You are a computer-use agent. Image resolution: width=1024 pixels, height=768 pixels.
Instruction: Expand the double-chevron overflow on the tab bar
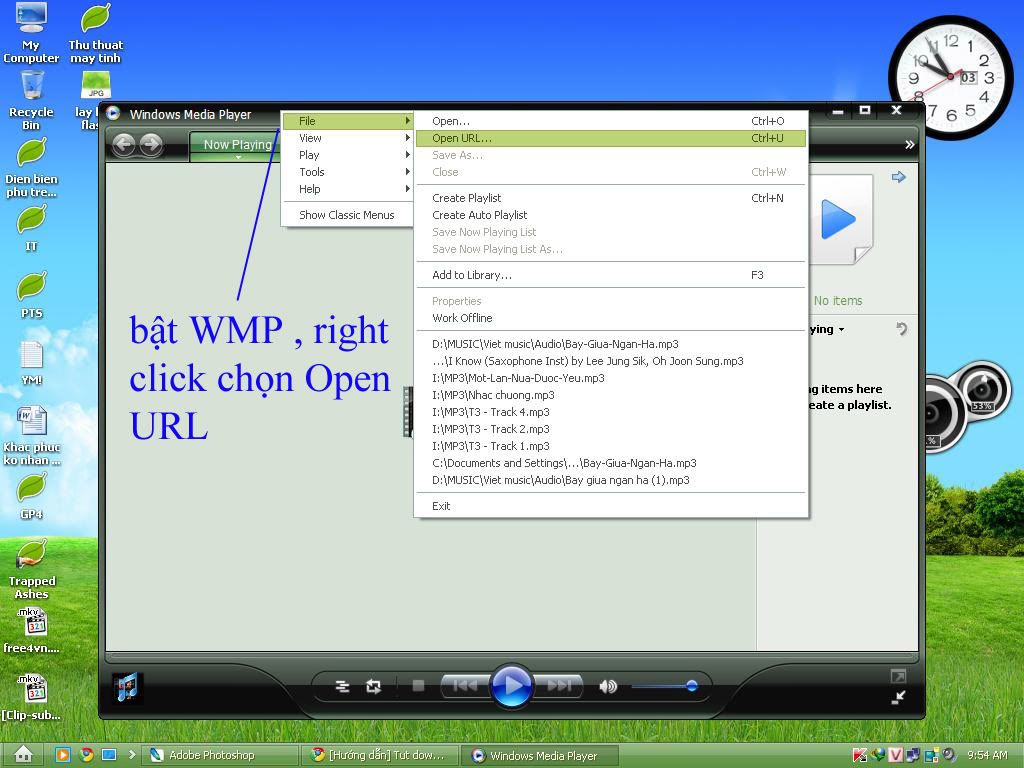pos(909,145)
